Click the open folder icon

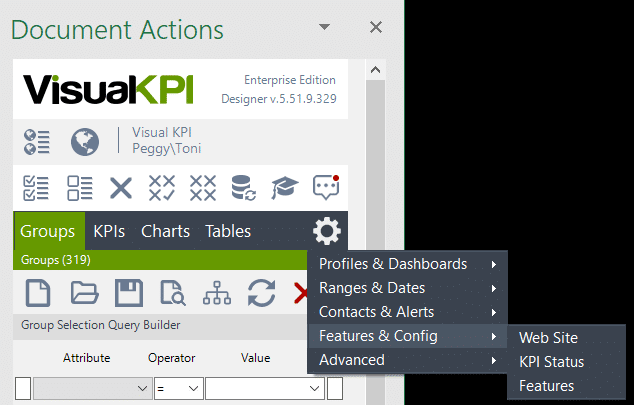pos(83,293)
